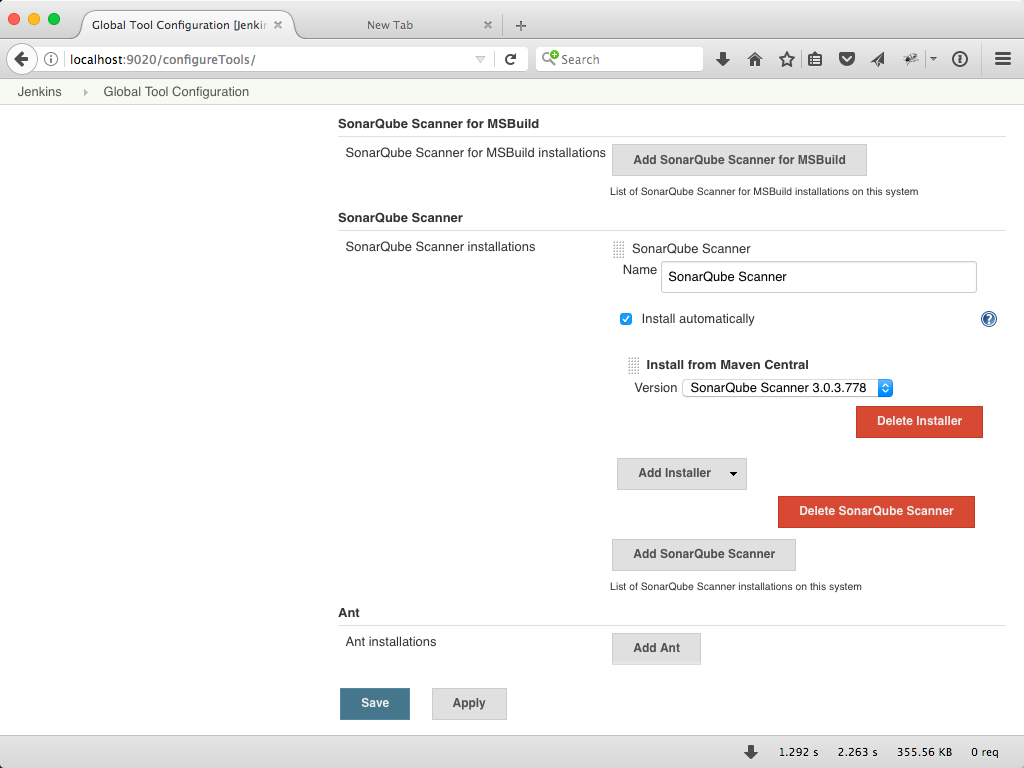The height and width of the screenshot is (768, 1024).
Task: Open dropdown arrow next to bug extension
Action: (933, 59)
